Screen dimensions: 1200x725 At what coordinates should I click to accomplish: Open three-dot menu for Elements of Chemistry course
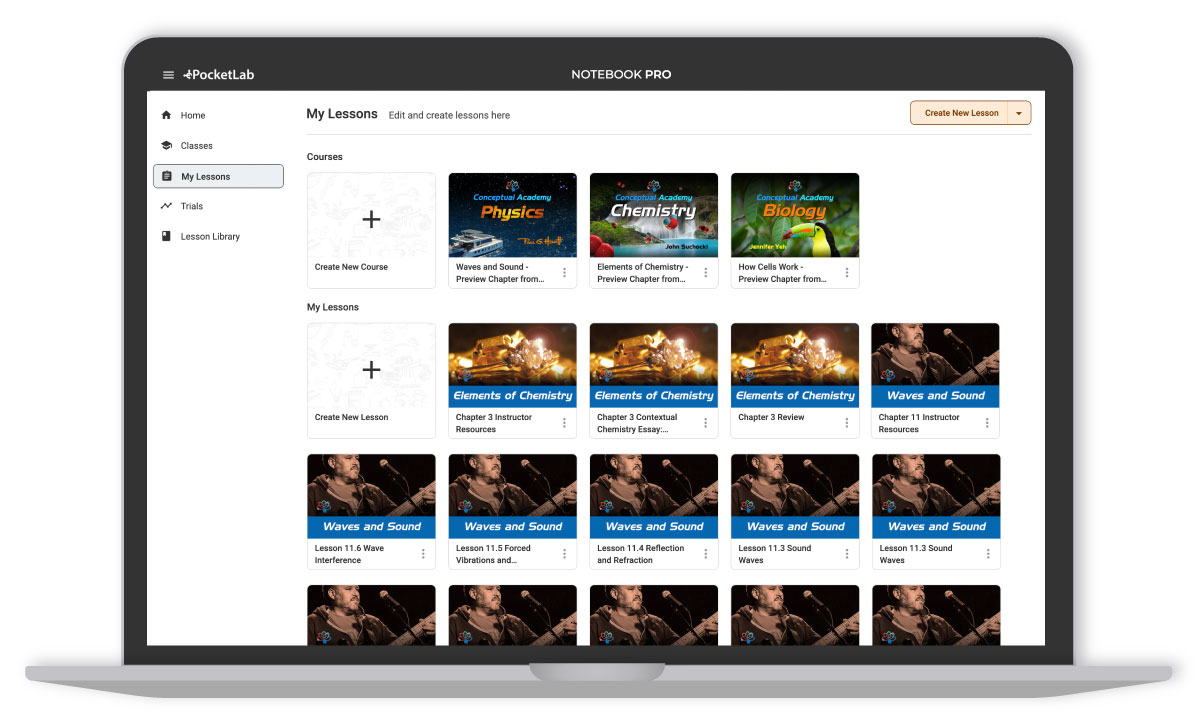705,273
